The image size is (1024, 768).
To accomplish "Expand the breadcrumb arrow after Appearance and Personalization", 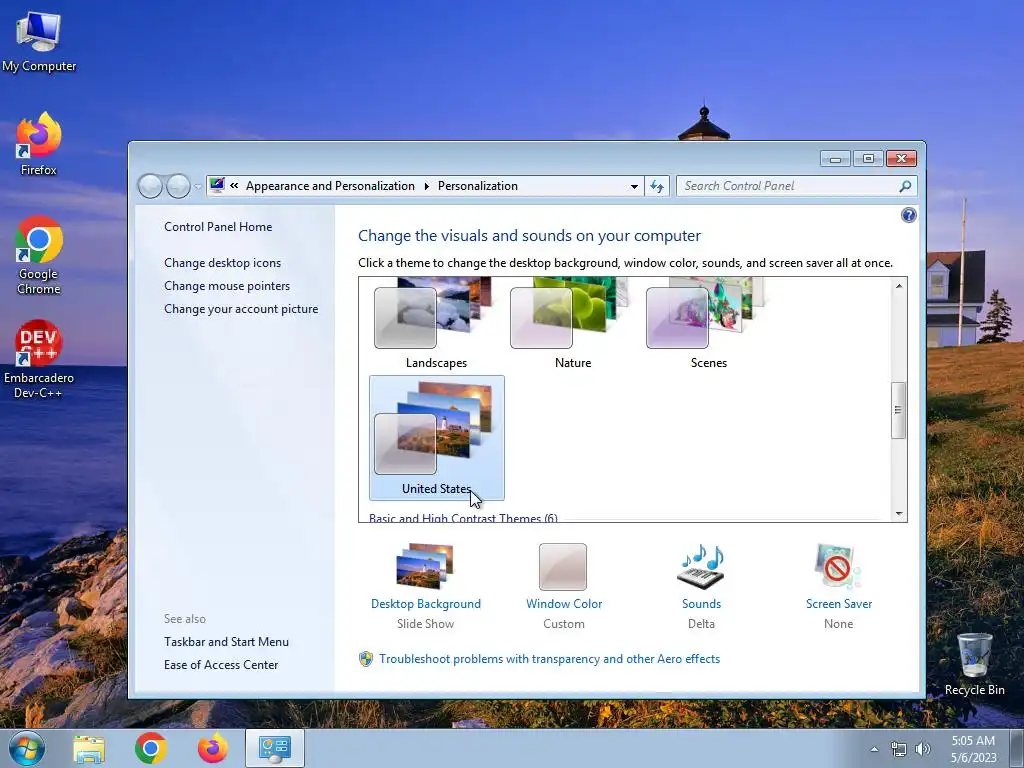I will coord(426,186).
